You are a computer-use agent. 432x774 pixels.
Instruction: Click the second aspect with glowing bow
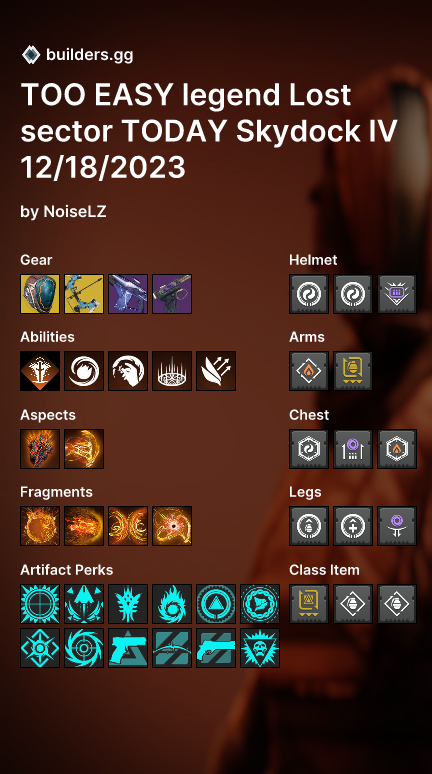click(84, 449)
